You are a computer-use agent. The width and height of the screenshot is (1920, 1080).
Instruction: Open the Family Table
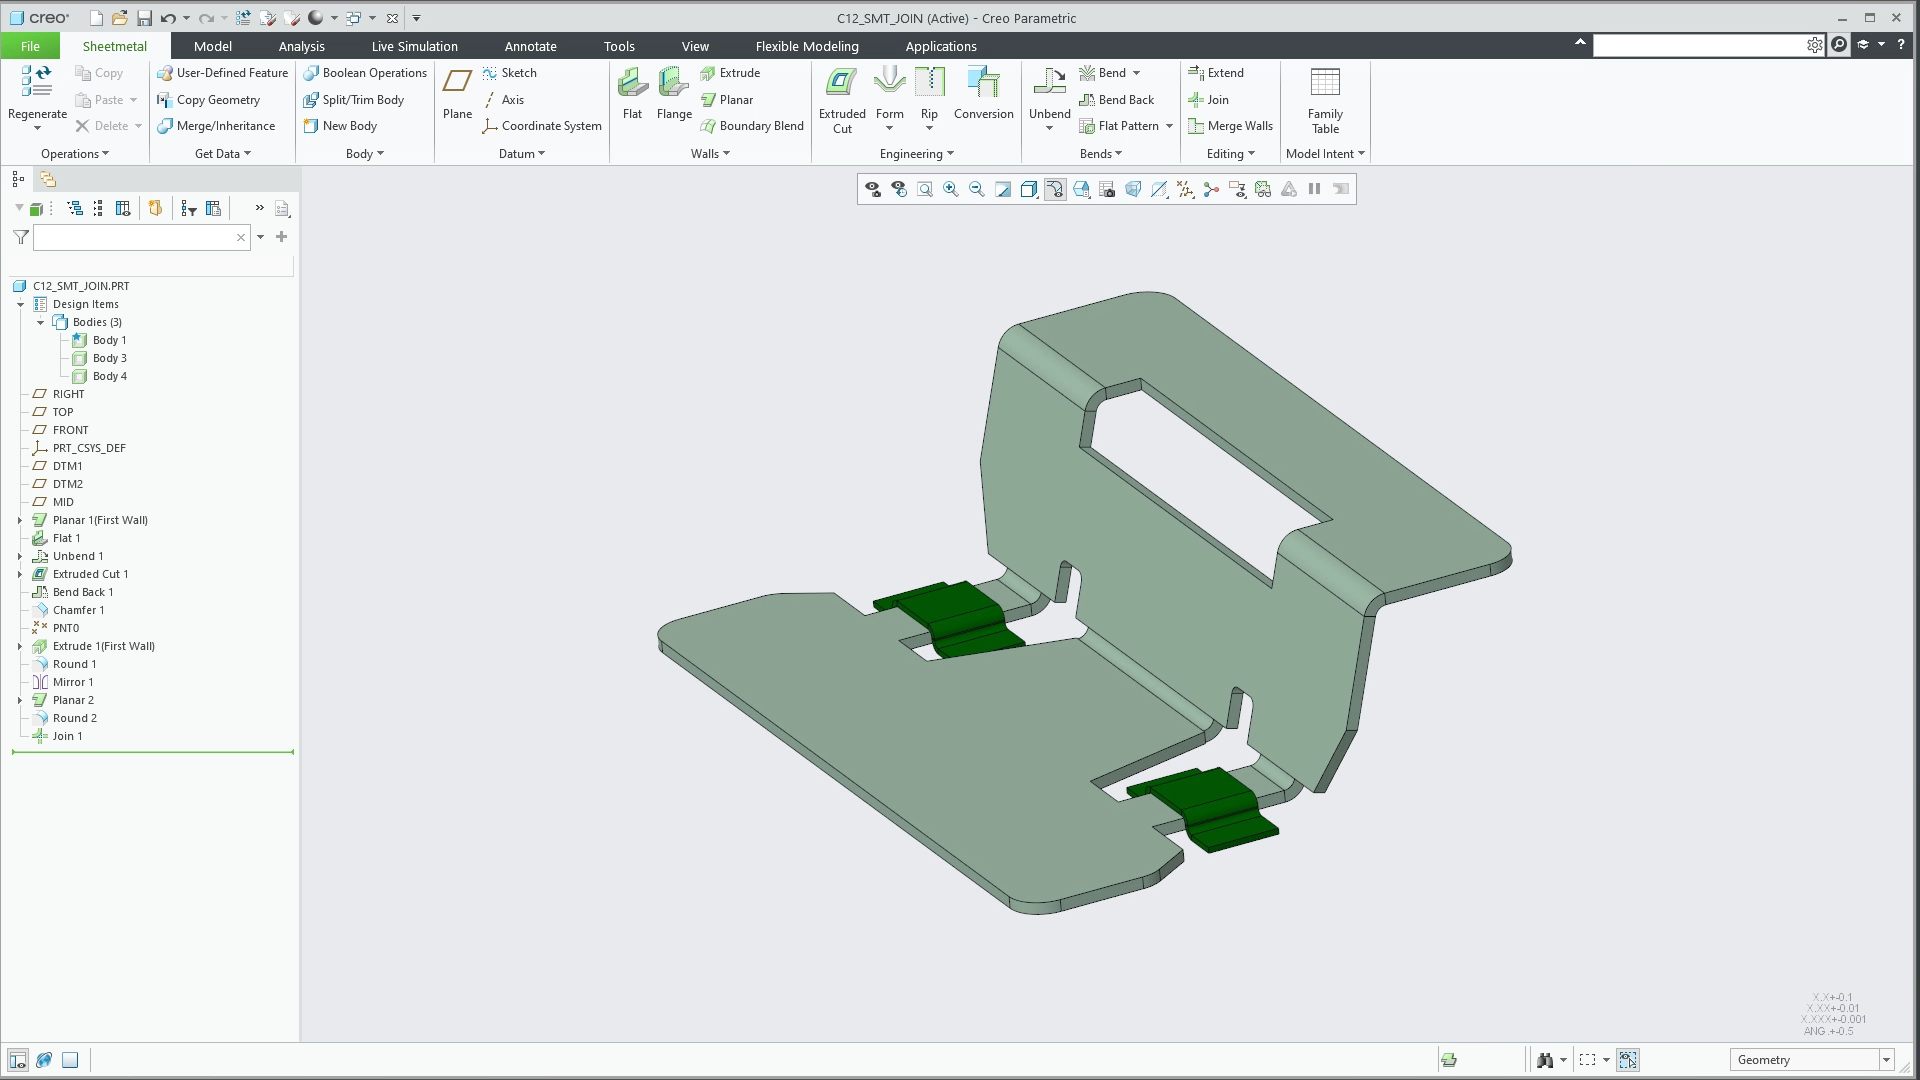(x=1325, y=100)
